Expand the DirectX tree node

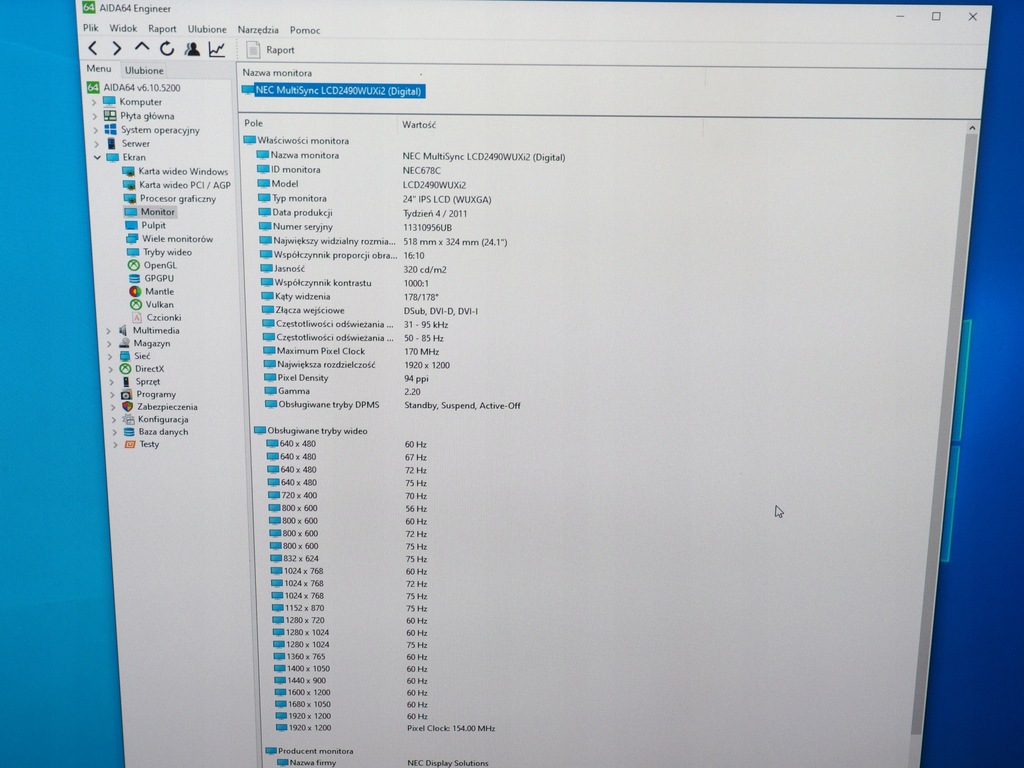pyautogui.click(x=110, y=369)
